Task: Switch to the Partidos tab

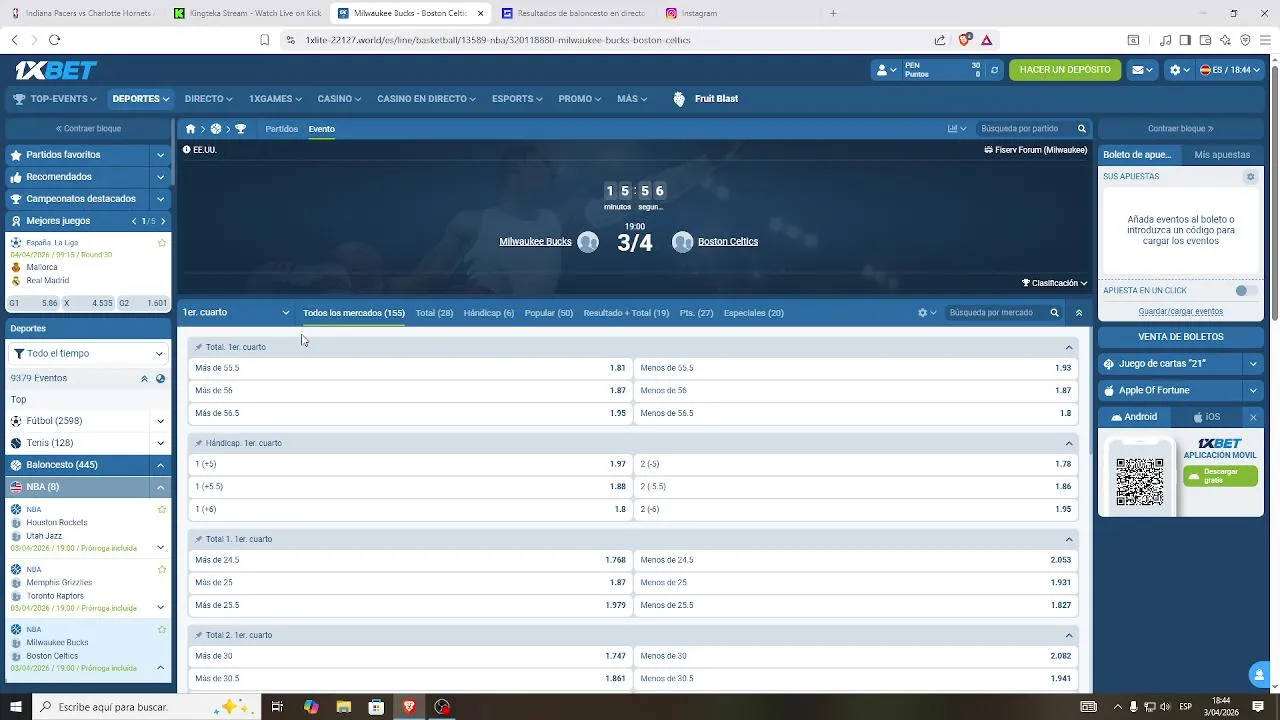Action: tap(282, 129)
